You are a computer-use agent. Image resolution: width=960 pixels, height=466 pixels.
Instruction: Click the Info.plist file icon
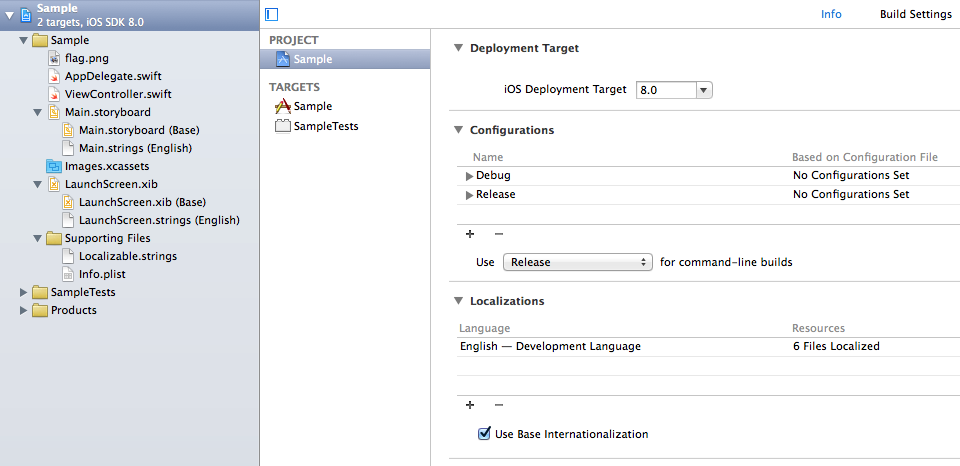[x=69, y=274]
